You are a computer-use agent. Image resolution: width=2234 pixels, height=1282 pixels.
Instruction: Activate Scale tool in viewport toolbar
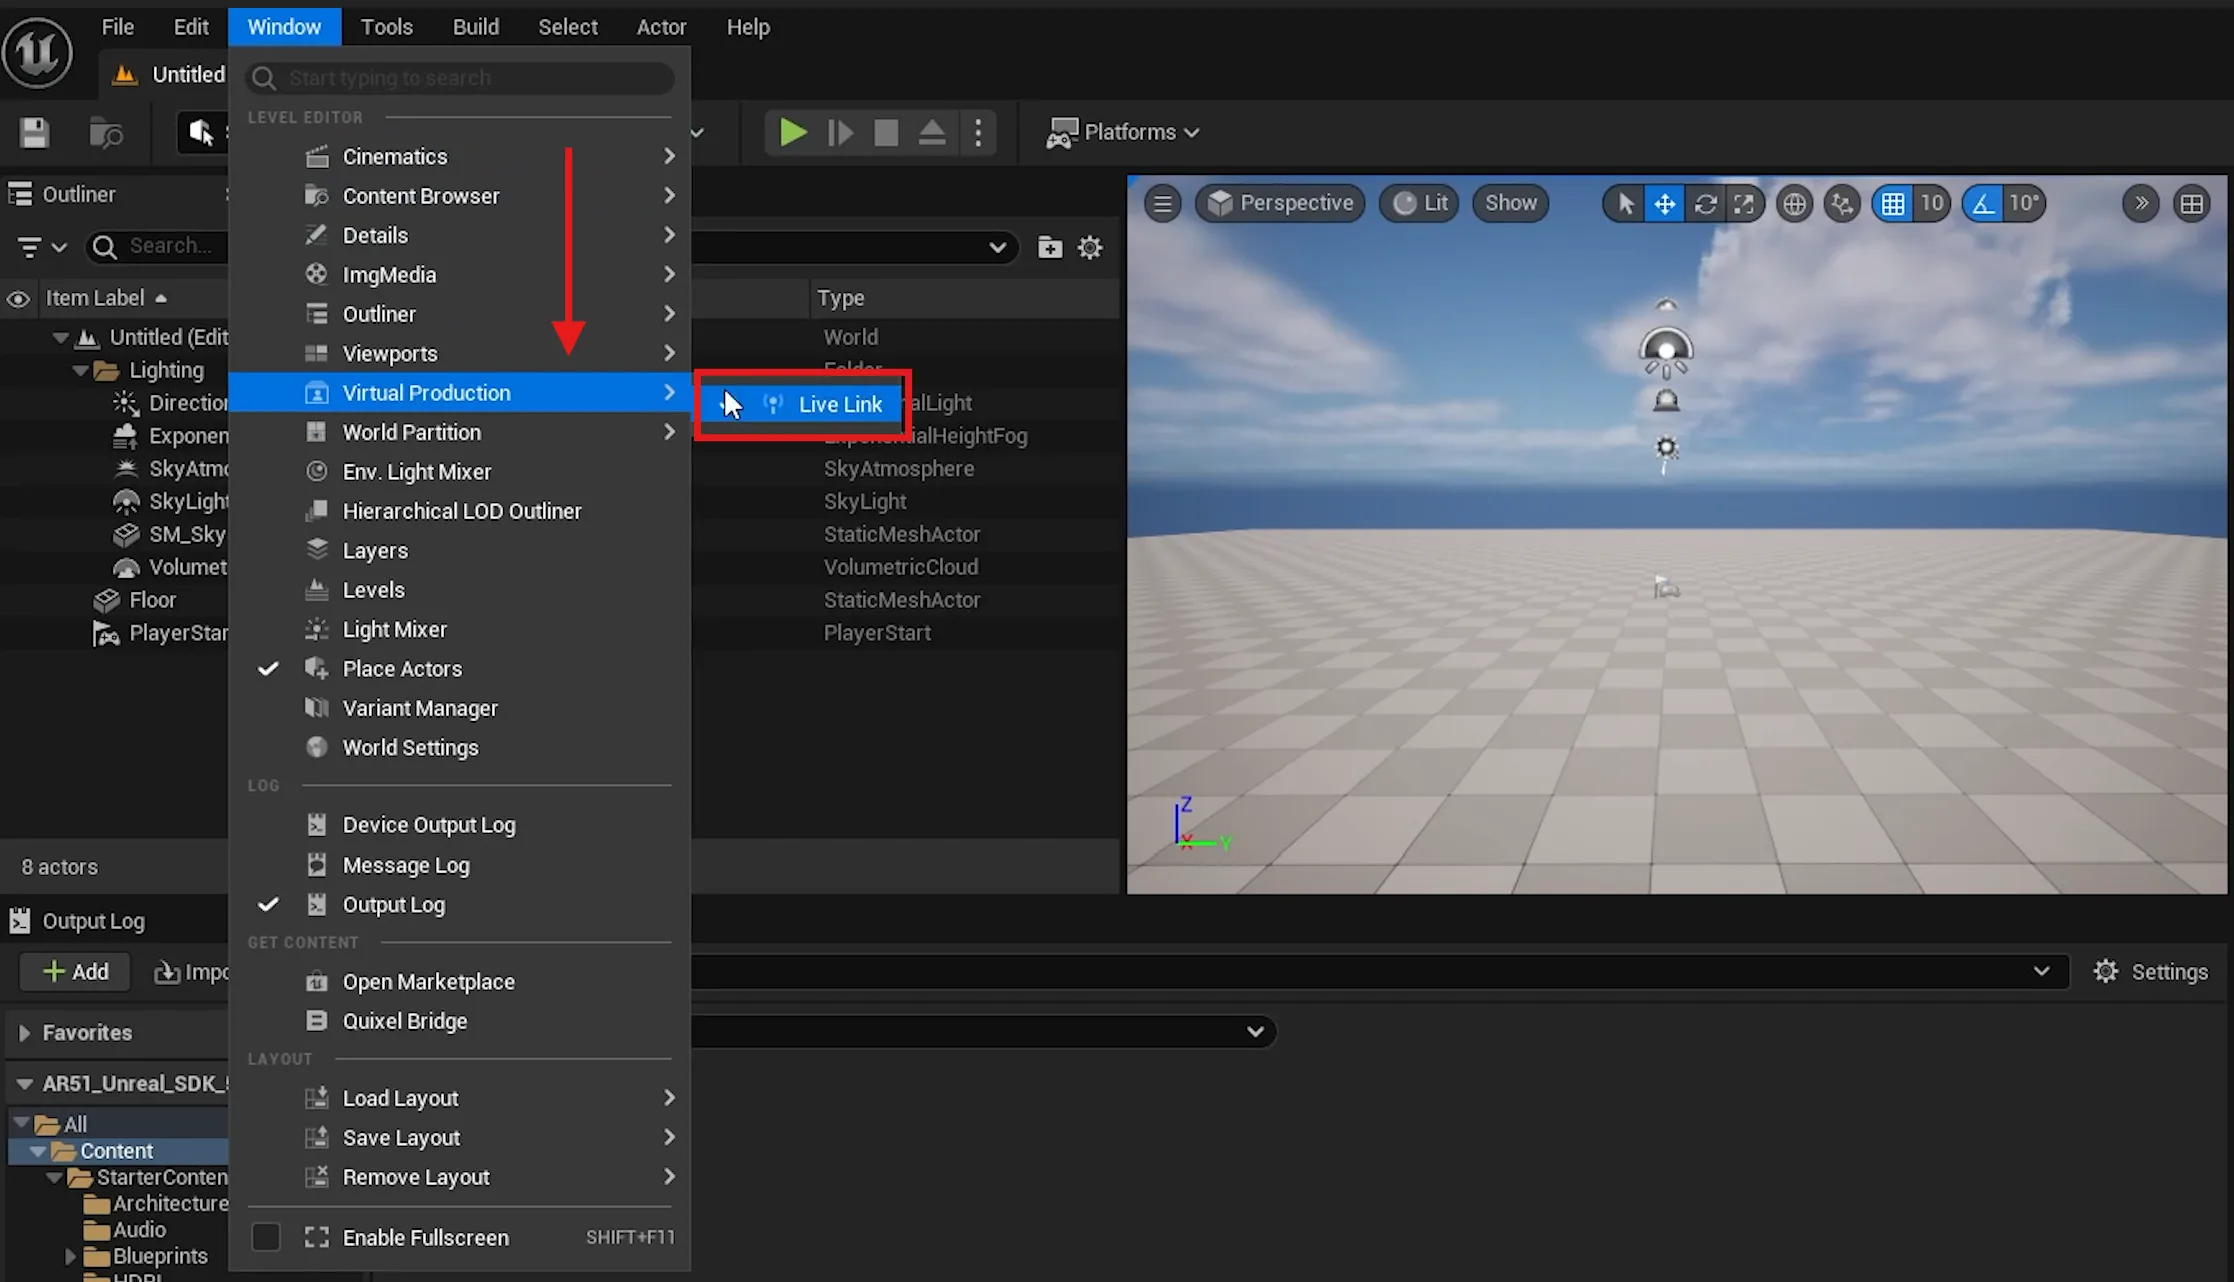1744,203
